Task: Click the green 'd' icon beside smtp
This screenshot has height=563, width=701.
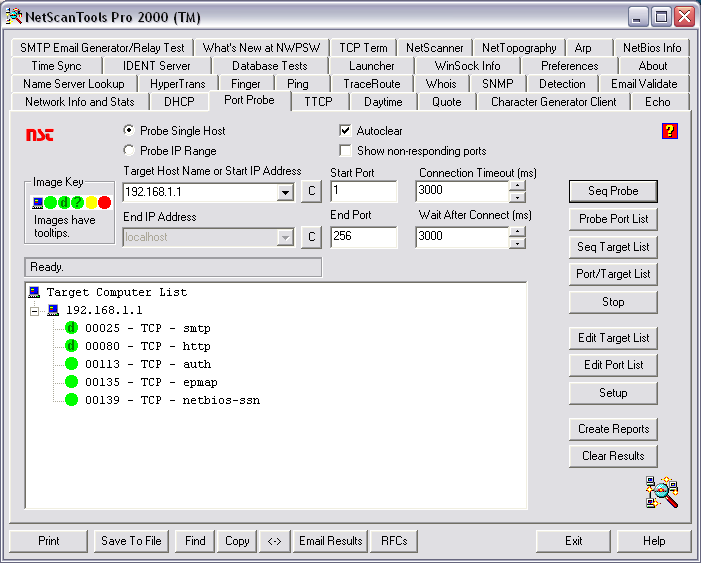Action: click(x=71, y=328)
